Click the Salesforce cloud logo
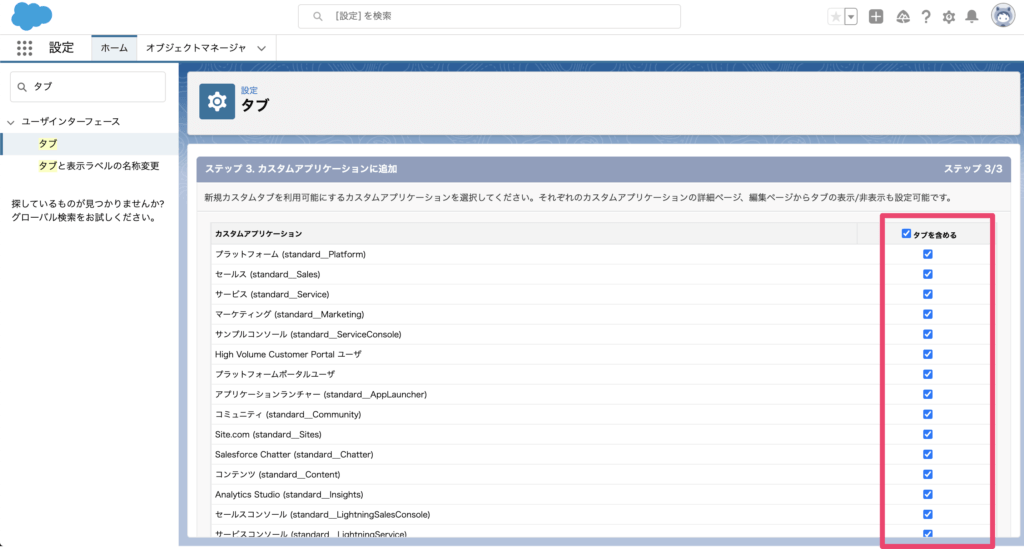Viewport: 1024px width, 549px height. click(x=31, y=16)
